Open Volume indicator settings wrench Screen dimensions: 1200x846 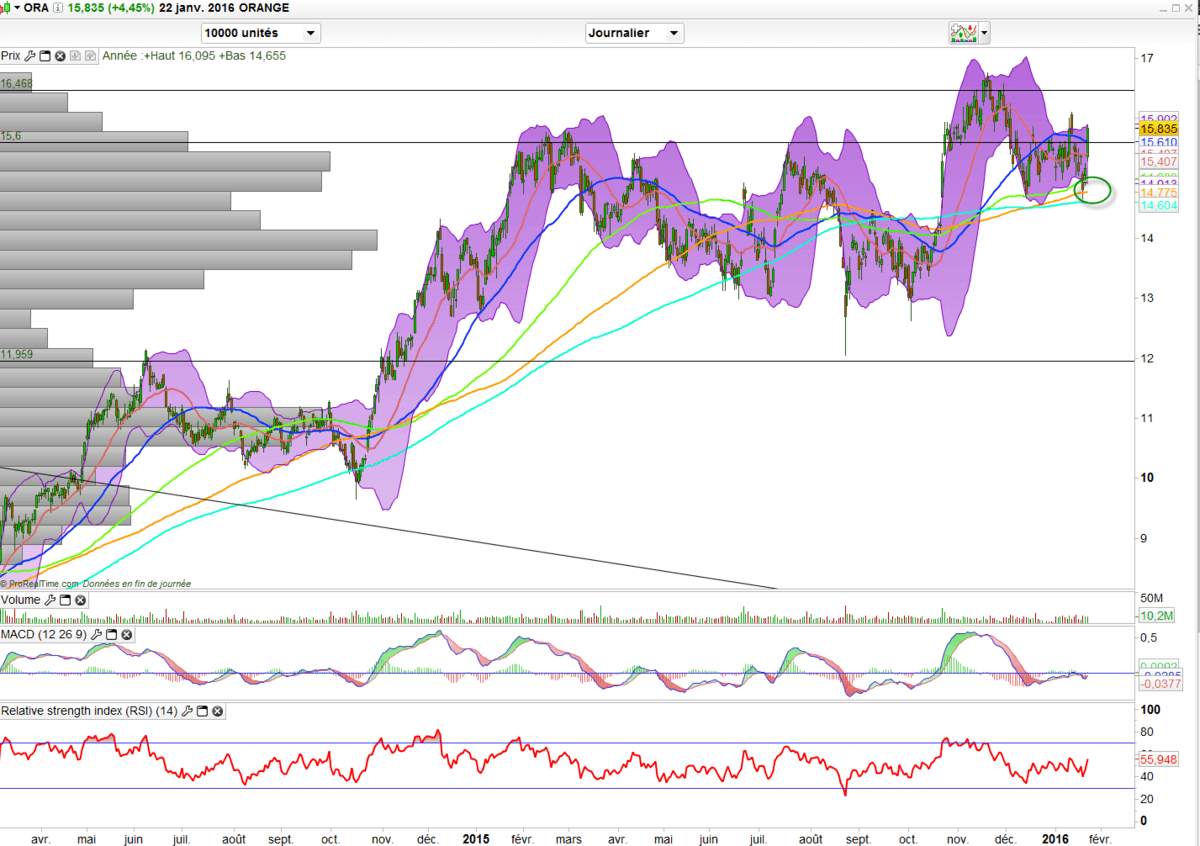[x=50, y=600]
